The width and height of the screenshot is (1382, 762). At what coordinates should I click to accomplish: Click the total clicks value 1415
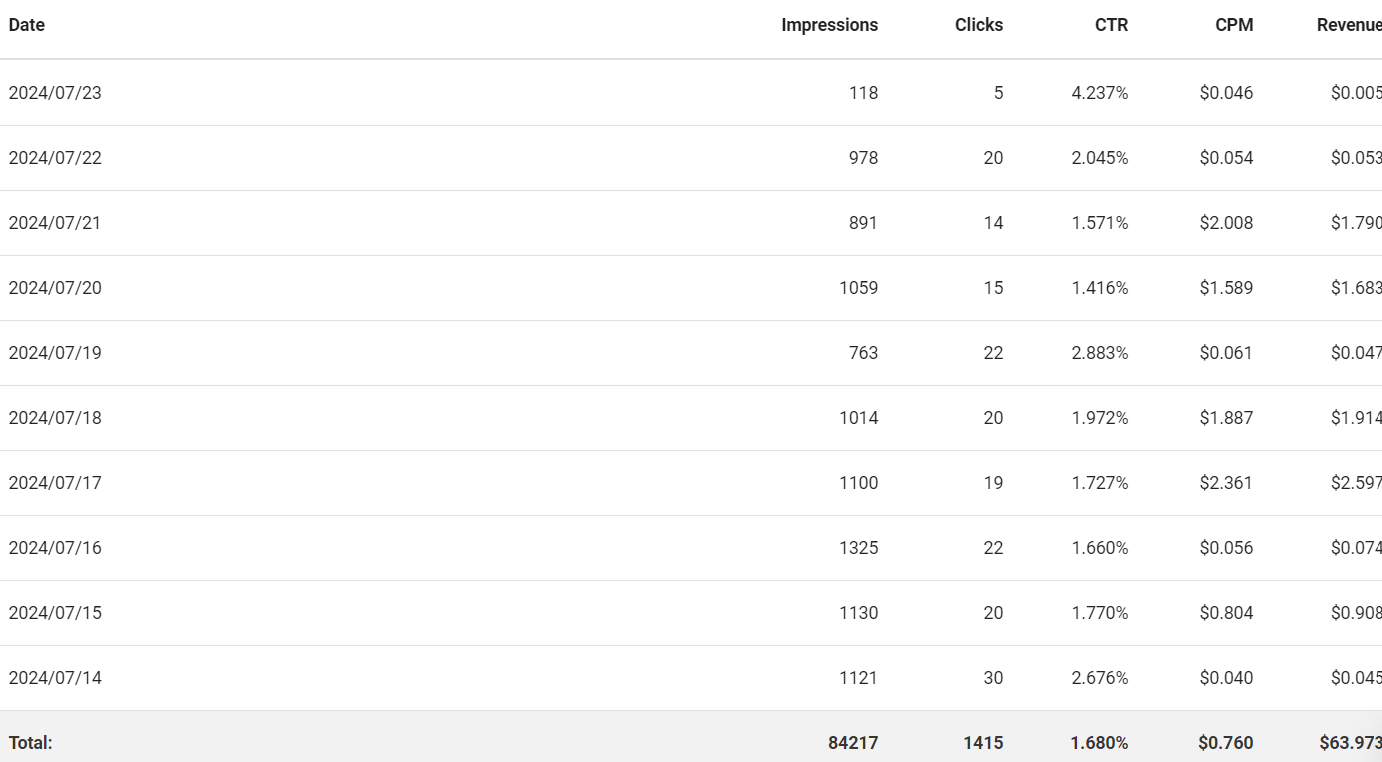pos(983,743)
